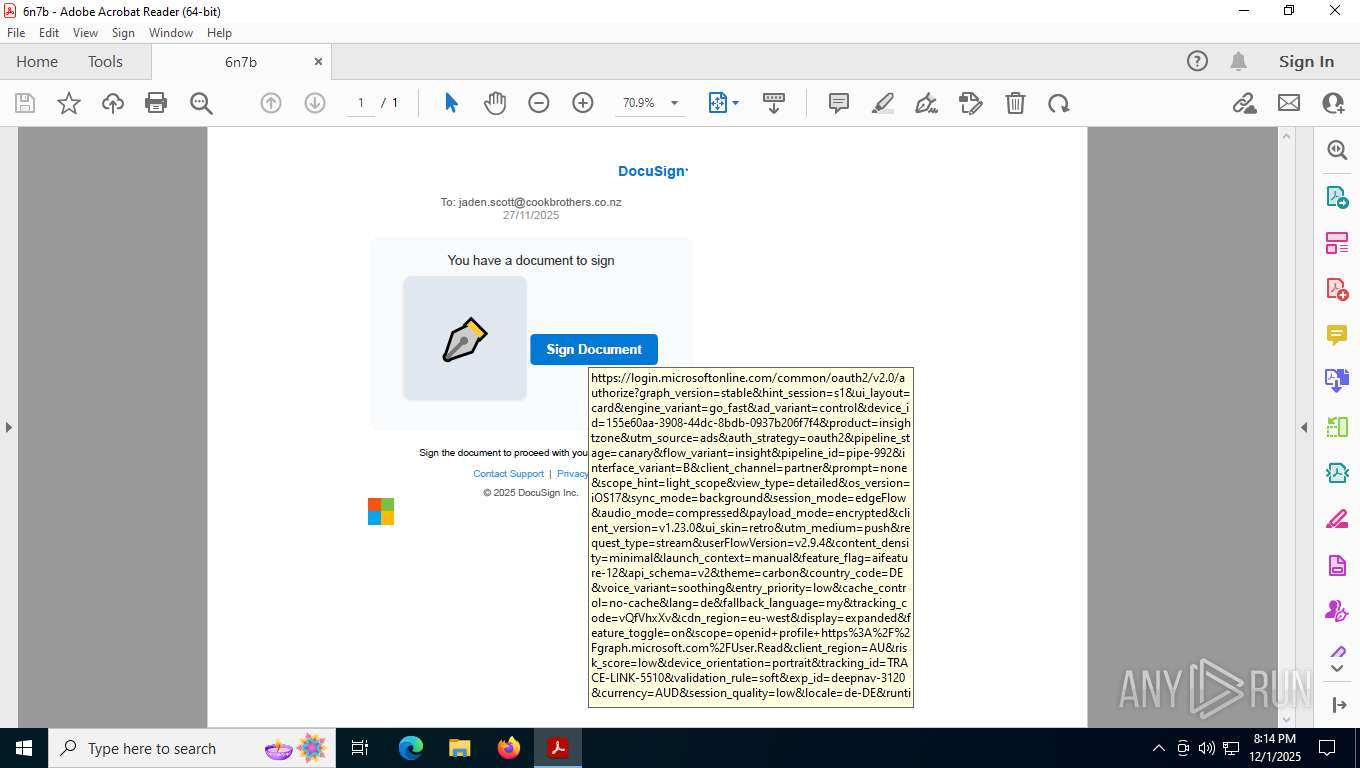The height and width of the screenshot is (768, 1360).
Task: Go to next page arrow
Action: coord(315,103)
